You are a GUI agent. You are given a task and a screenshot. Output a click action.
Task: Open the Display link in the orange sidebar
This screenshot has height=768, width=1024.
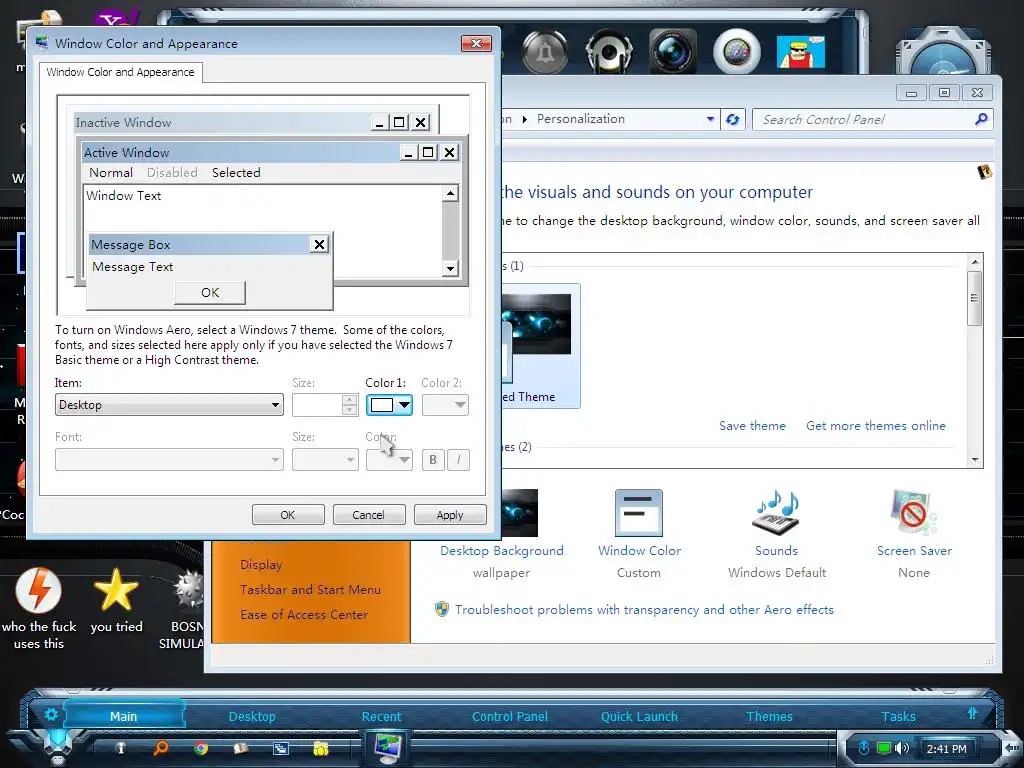pos(261,564)
